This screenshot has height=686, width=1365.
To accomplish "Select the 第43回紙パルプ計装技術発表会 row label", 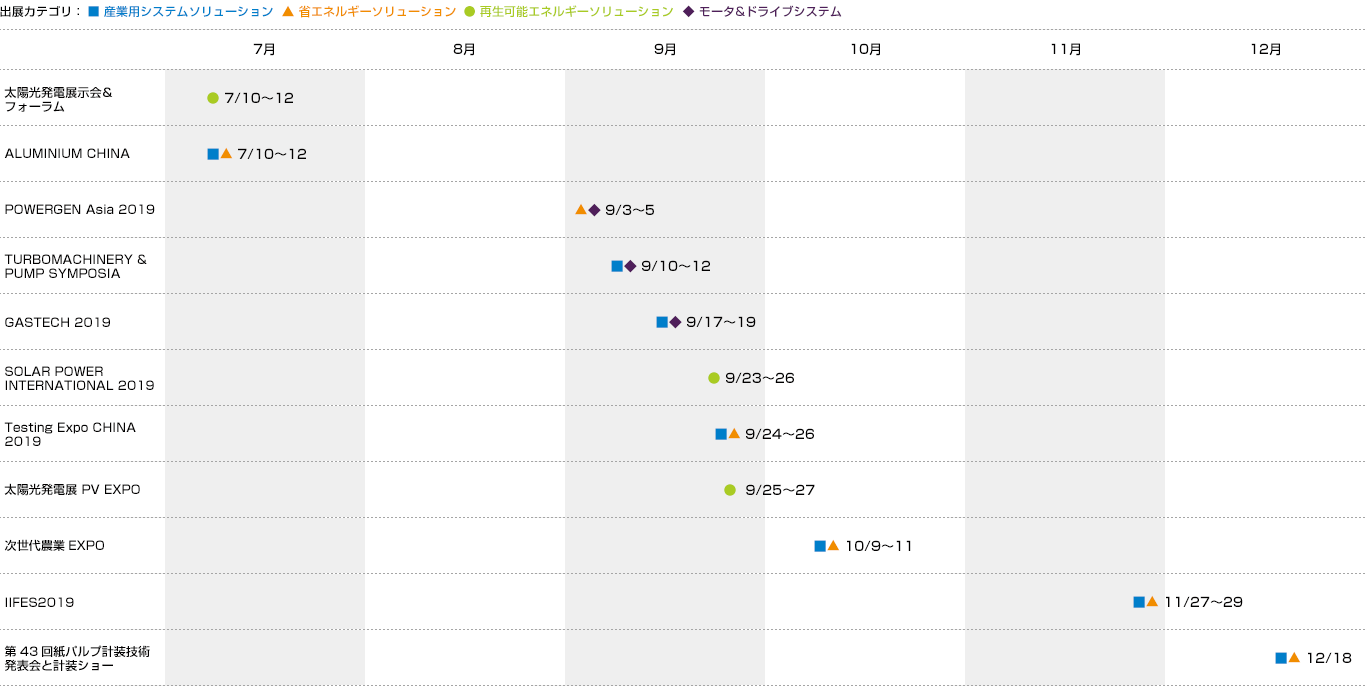I will point(77,658).
